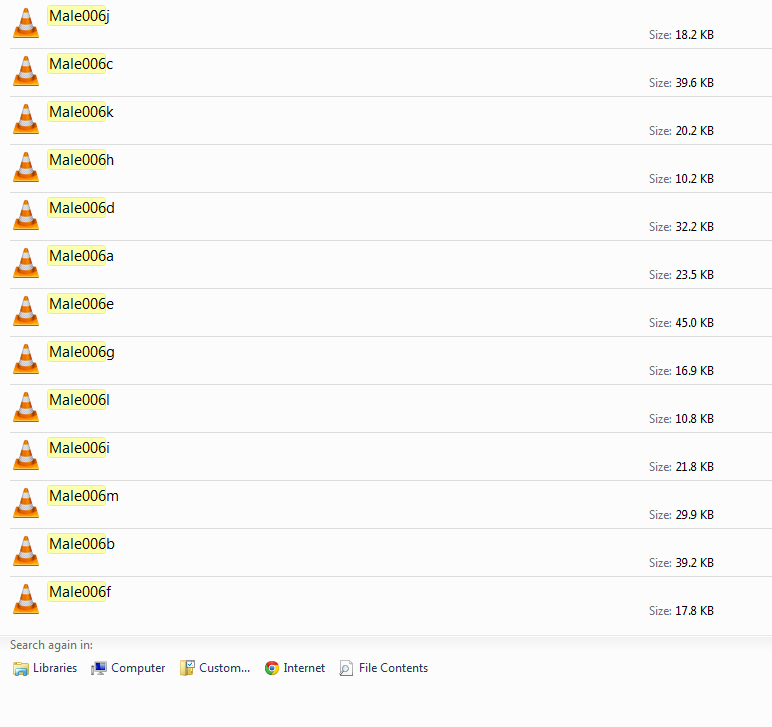
Task: Click the VLC cone icon for Male006h
Action: pyautogui.click(x=26, y=167)
